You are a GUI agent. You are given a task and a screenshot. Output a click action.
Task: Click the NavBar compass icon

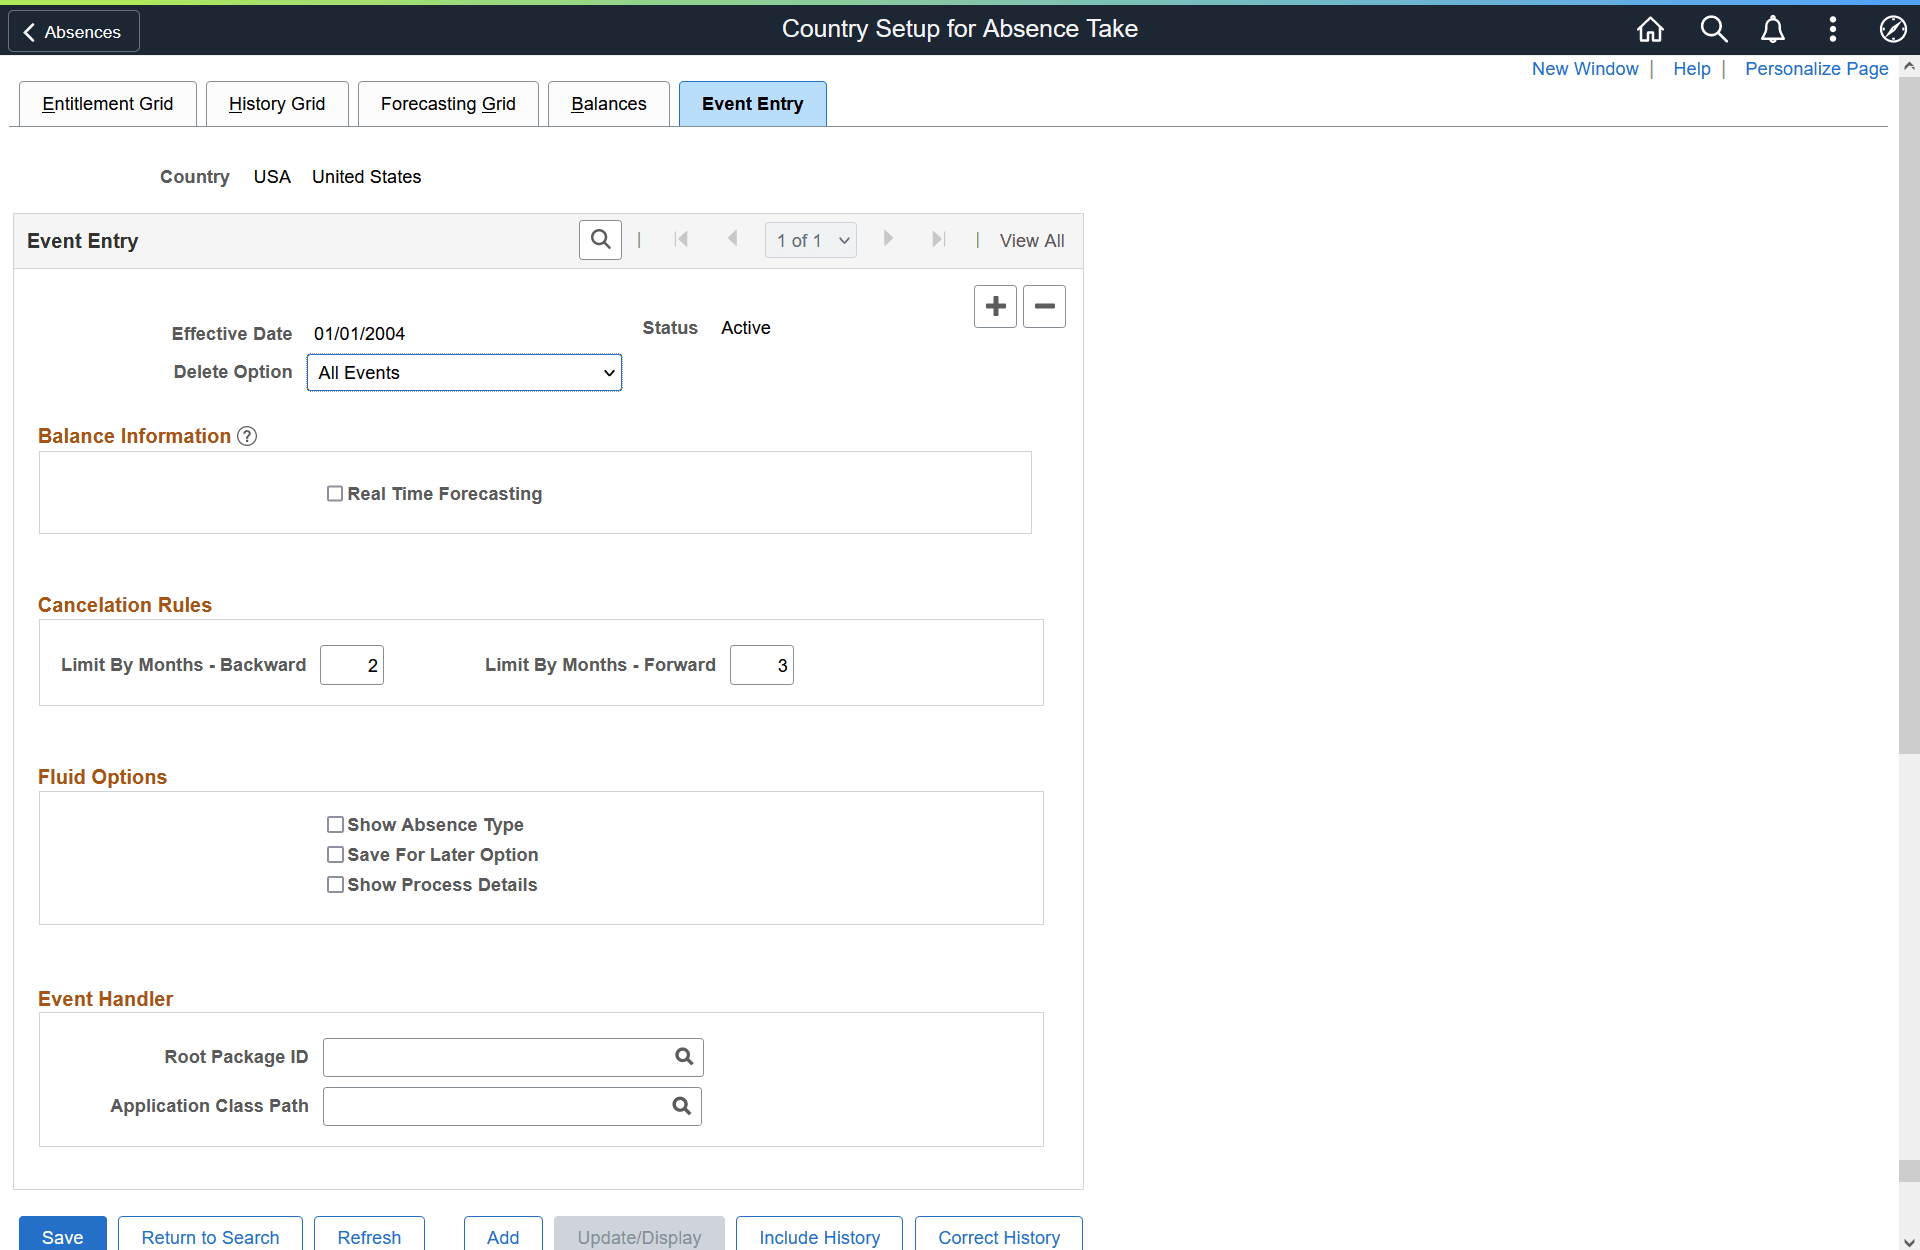[x=1892, y=30]
